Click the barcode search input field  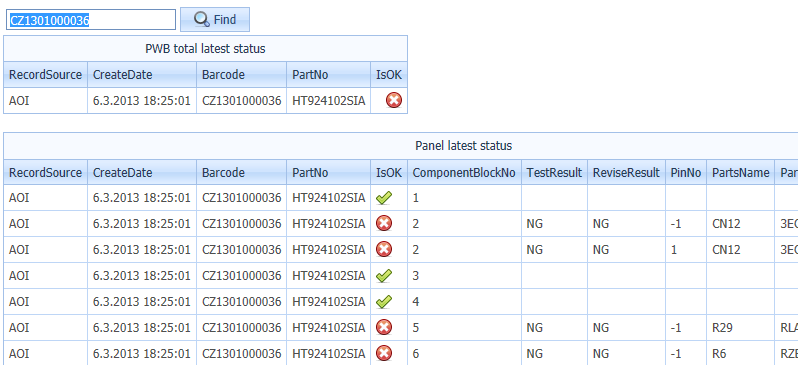[x=91, y=20]
